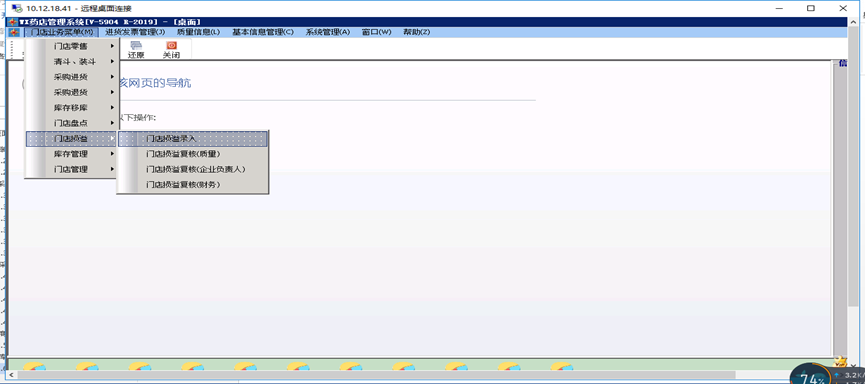Select the highlighted 门店损溢 menu entry

coord(72,139)
